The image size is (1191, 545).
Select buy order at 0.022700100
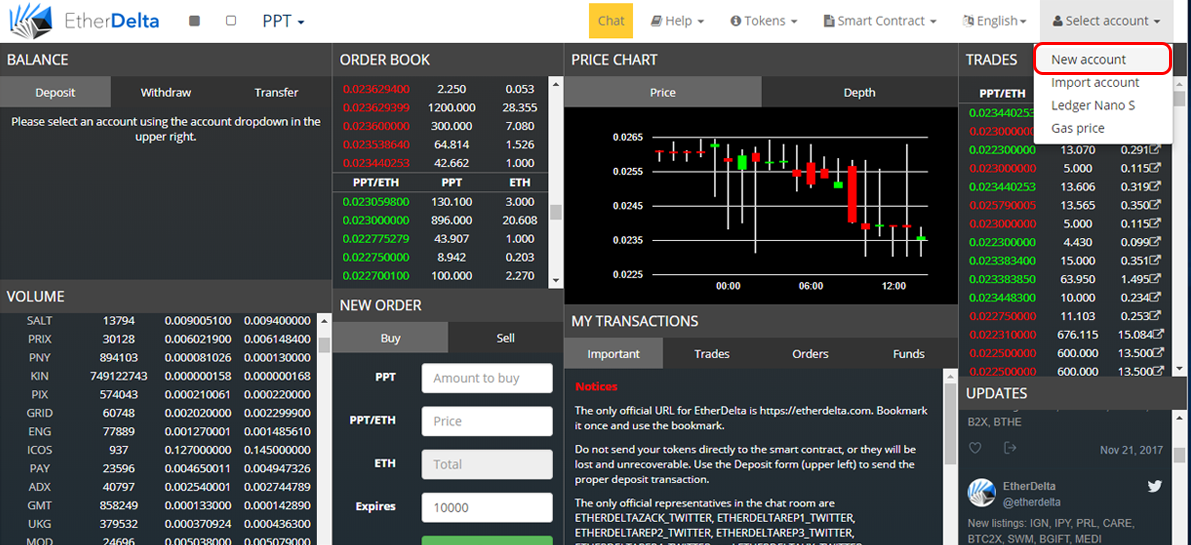pos(441,276)
